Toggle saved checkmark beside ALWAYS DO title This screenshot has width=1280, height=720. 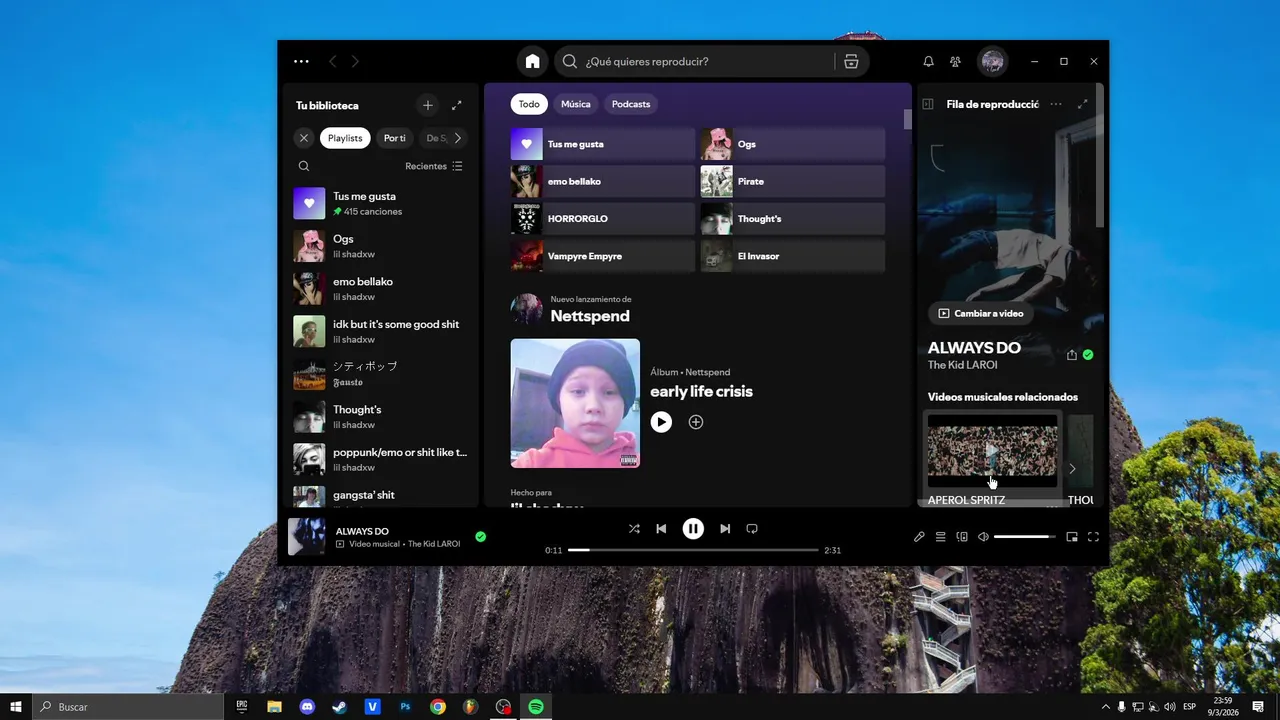coord(1088,355)
